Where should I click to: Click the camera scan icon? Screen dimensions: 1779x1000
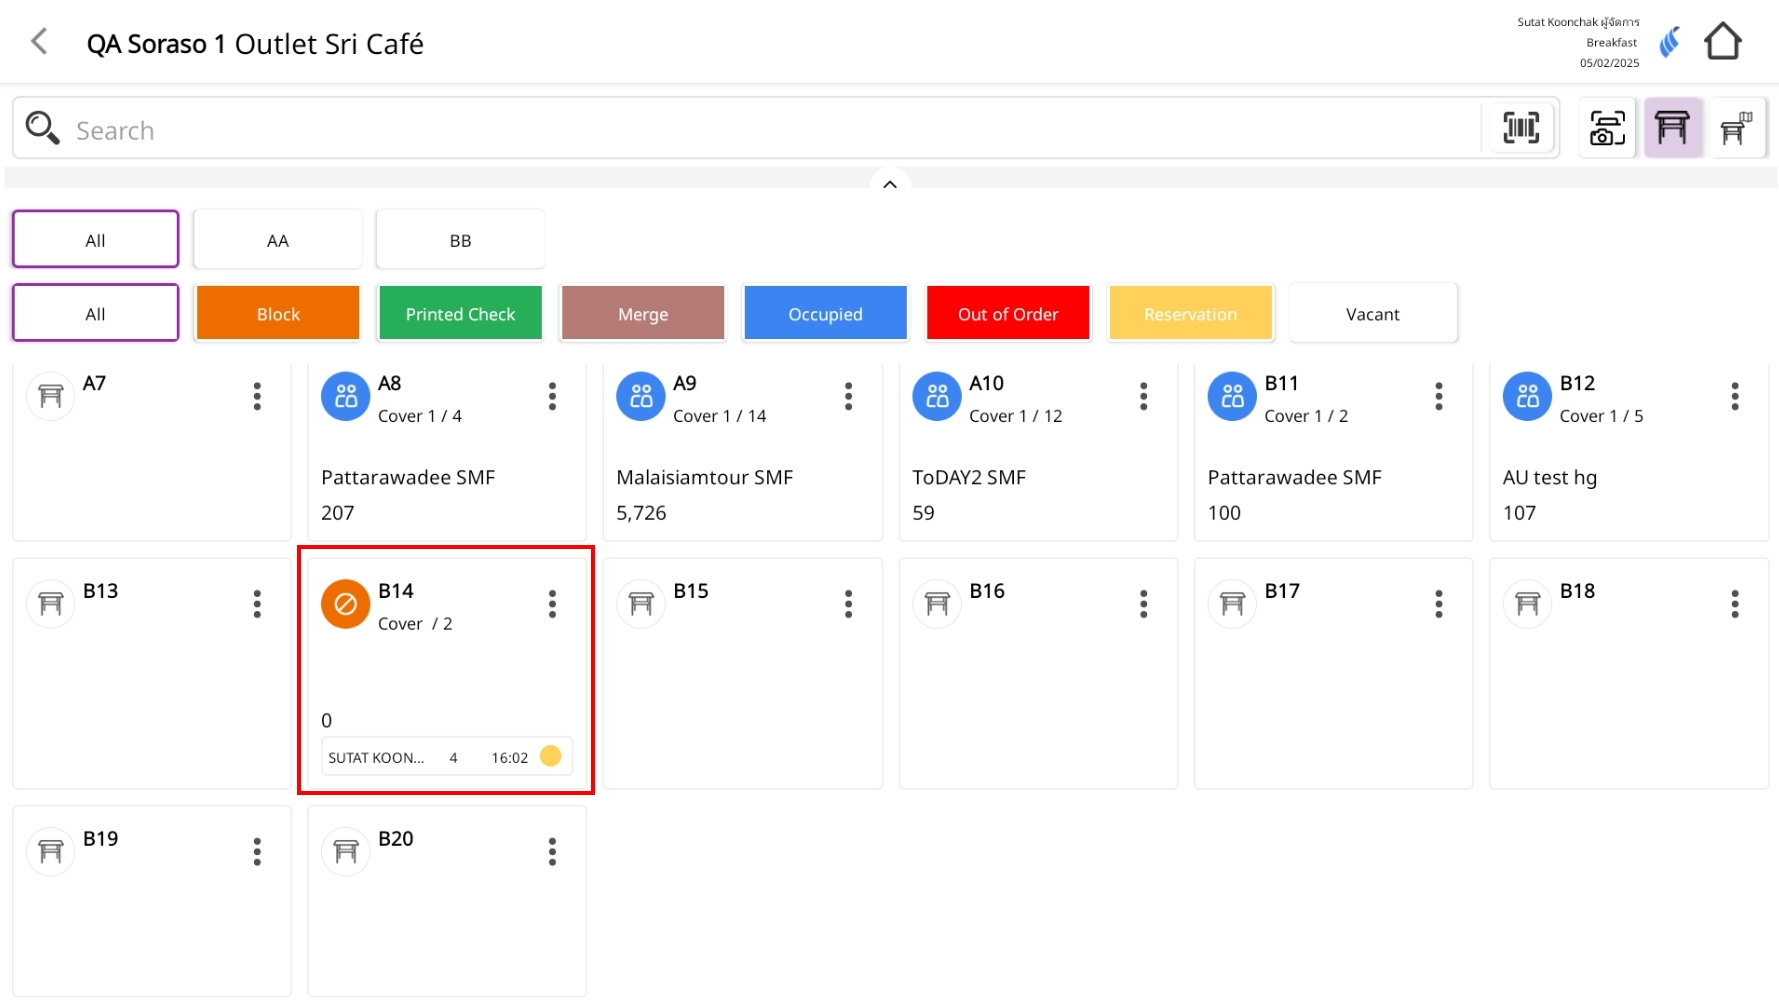[1606, 128]
